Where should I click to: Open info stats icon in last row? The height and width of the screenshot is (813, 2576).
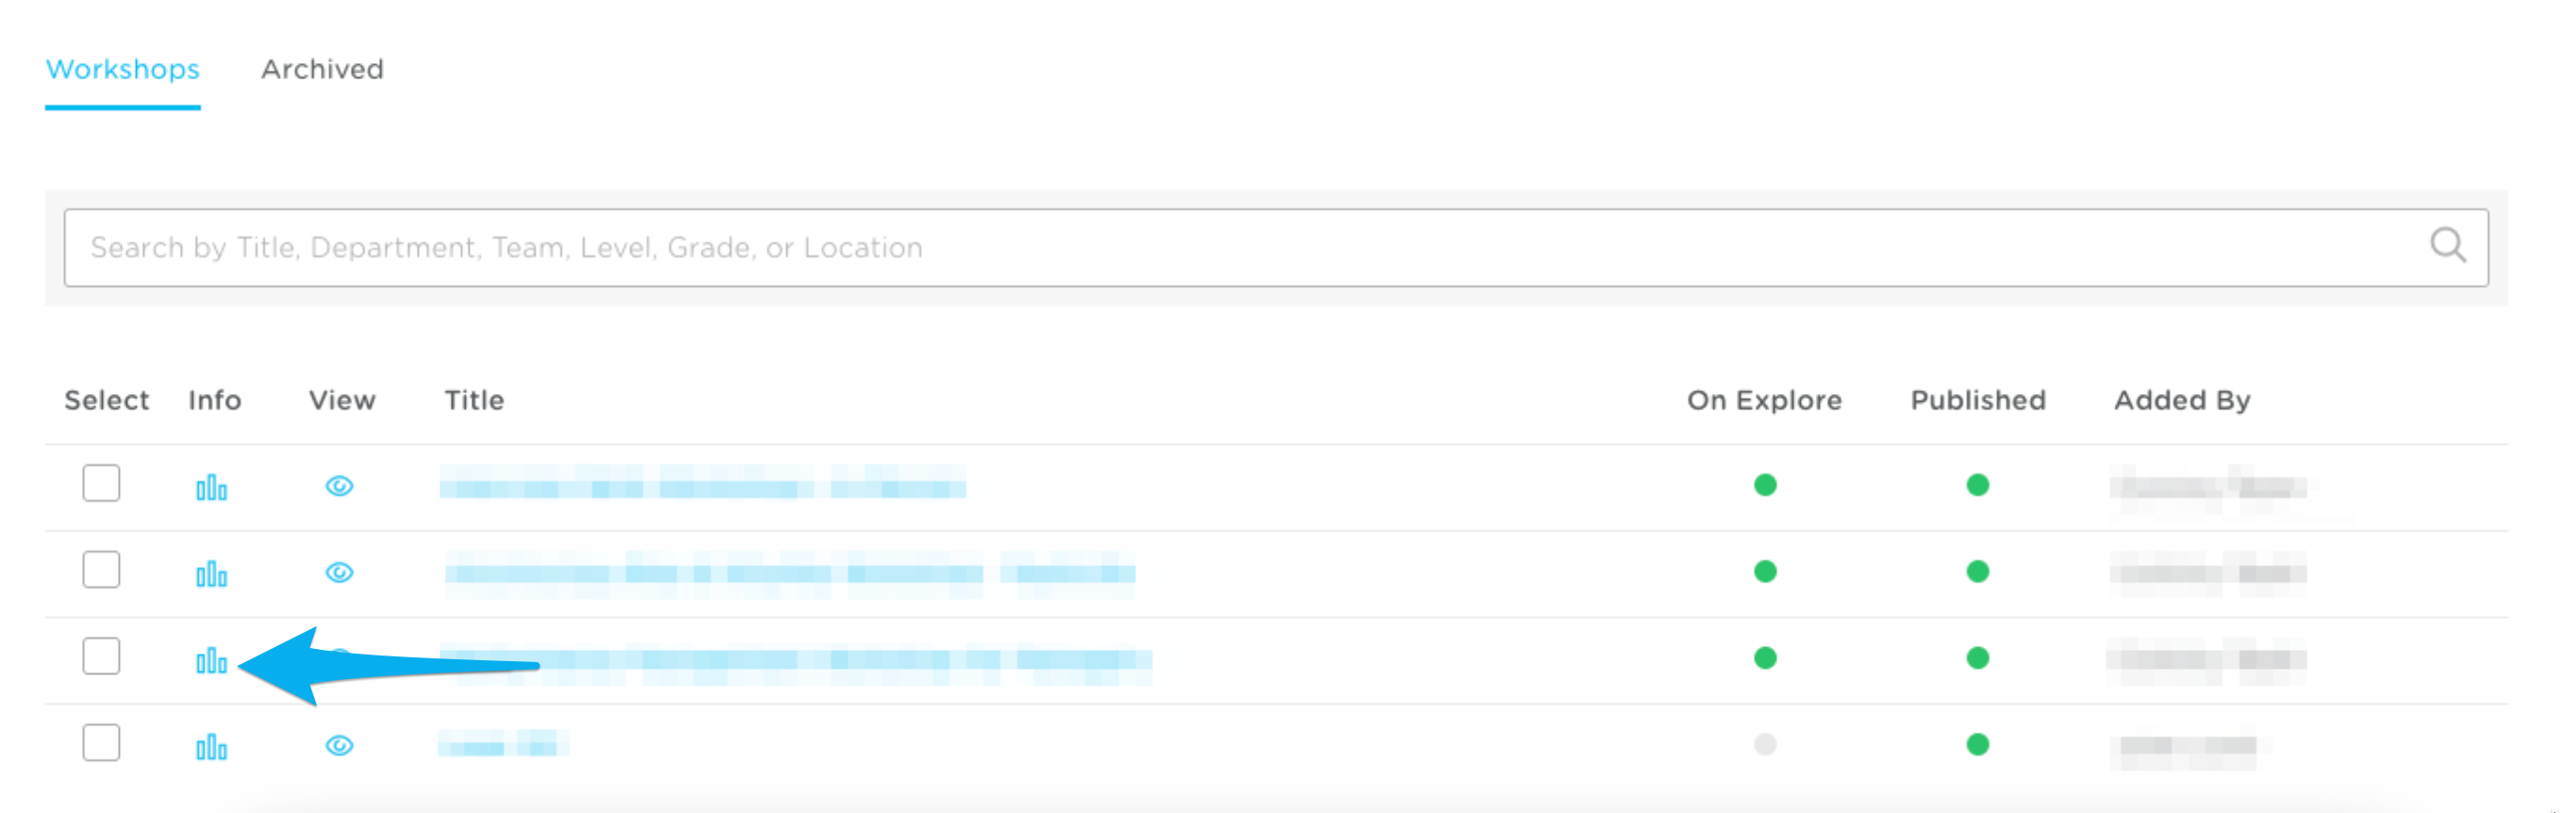point(211,747)
